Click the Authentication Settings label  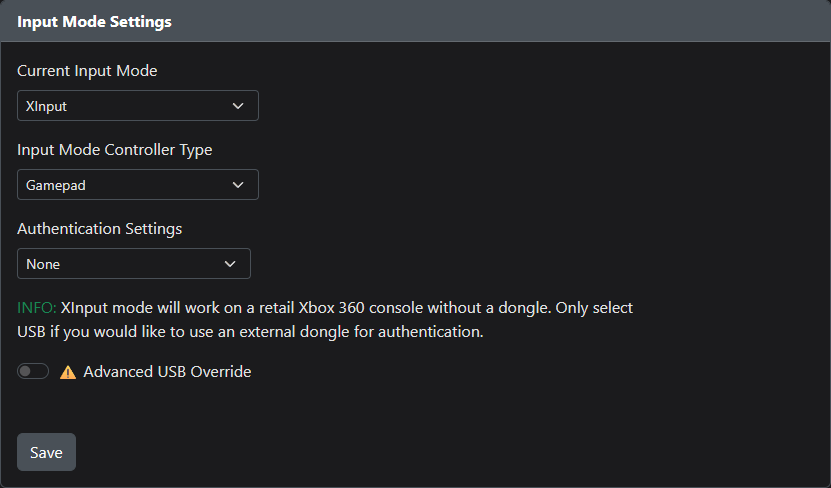click(x=100, y=229)
